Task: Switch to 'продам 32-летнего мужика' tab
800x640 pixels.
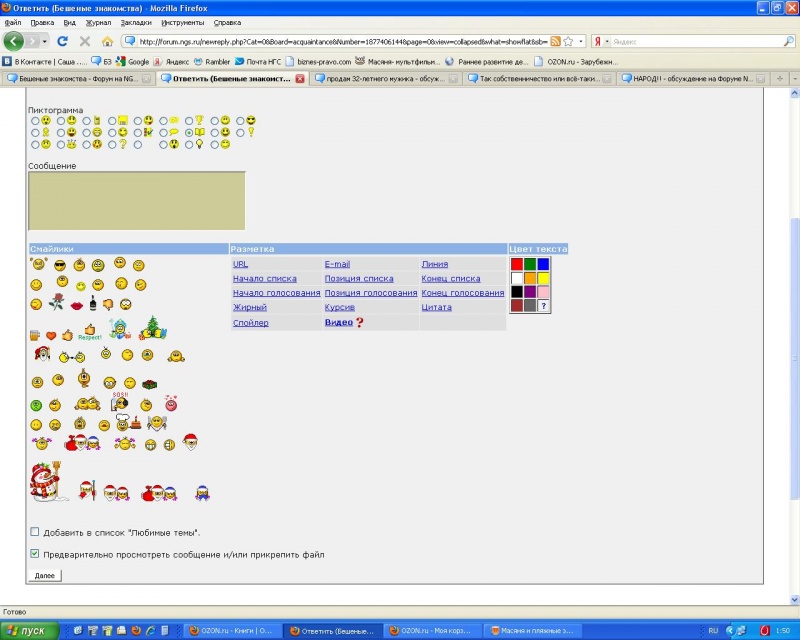Action: (386, 77)
